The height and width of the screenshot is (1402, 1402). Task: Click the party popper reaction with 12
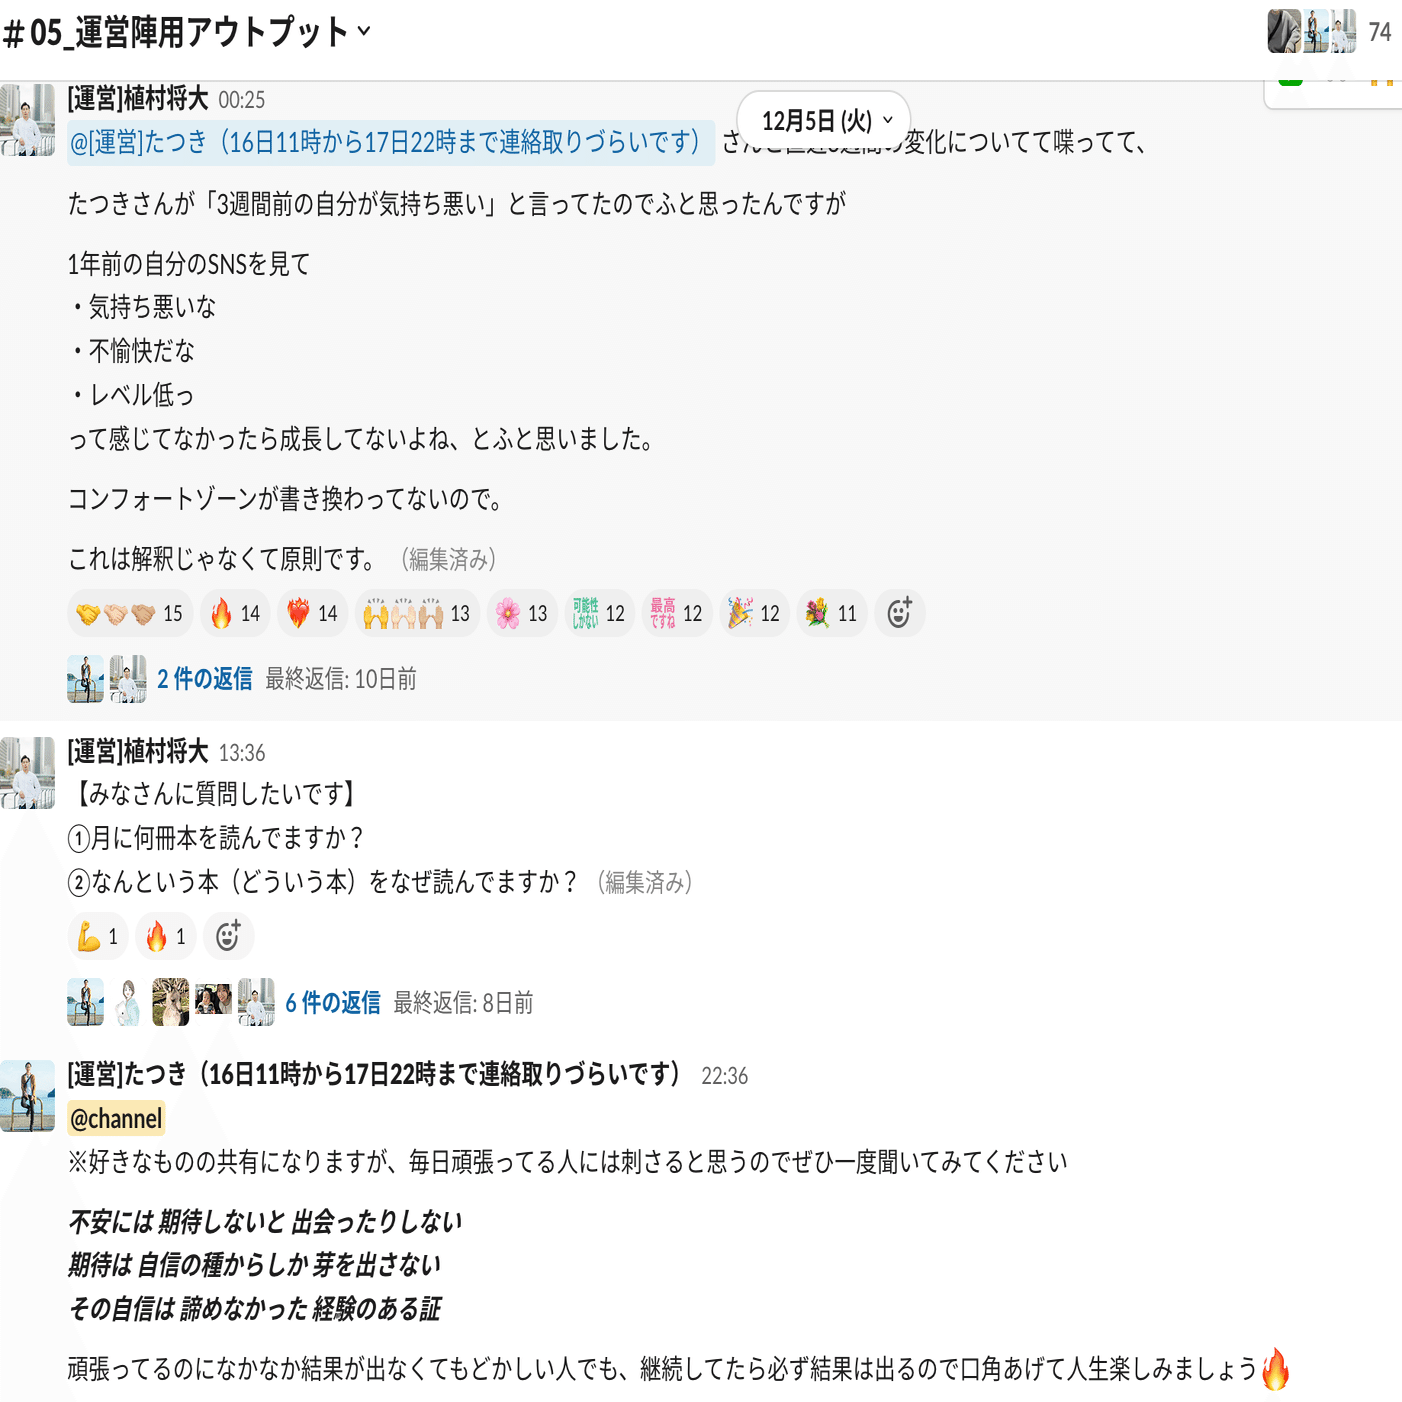pyautogui.click(x=755, y=613)
